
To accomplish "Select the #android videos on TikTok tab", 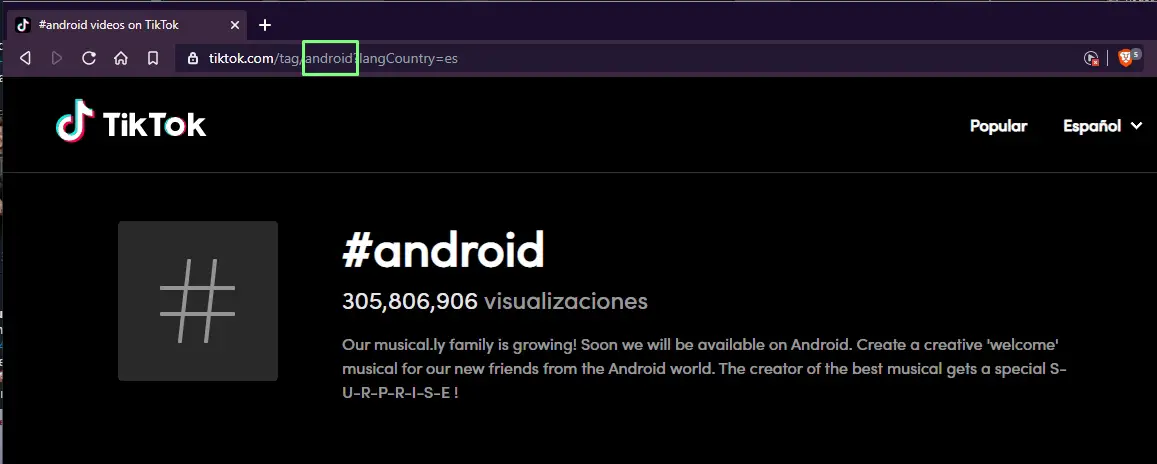I will tap(127, 25).
